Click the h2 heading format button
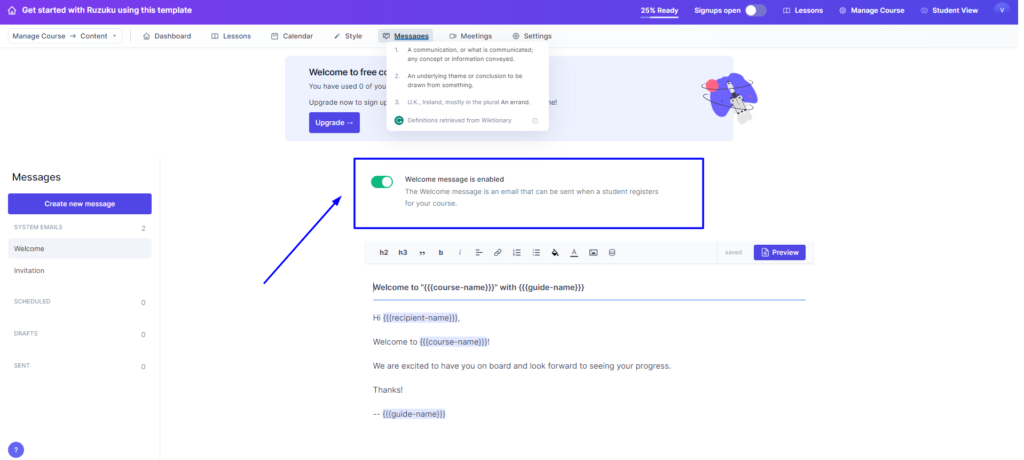 coord(384,252)
